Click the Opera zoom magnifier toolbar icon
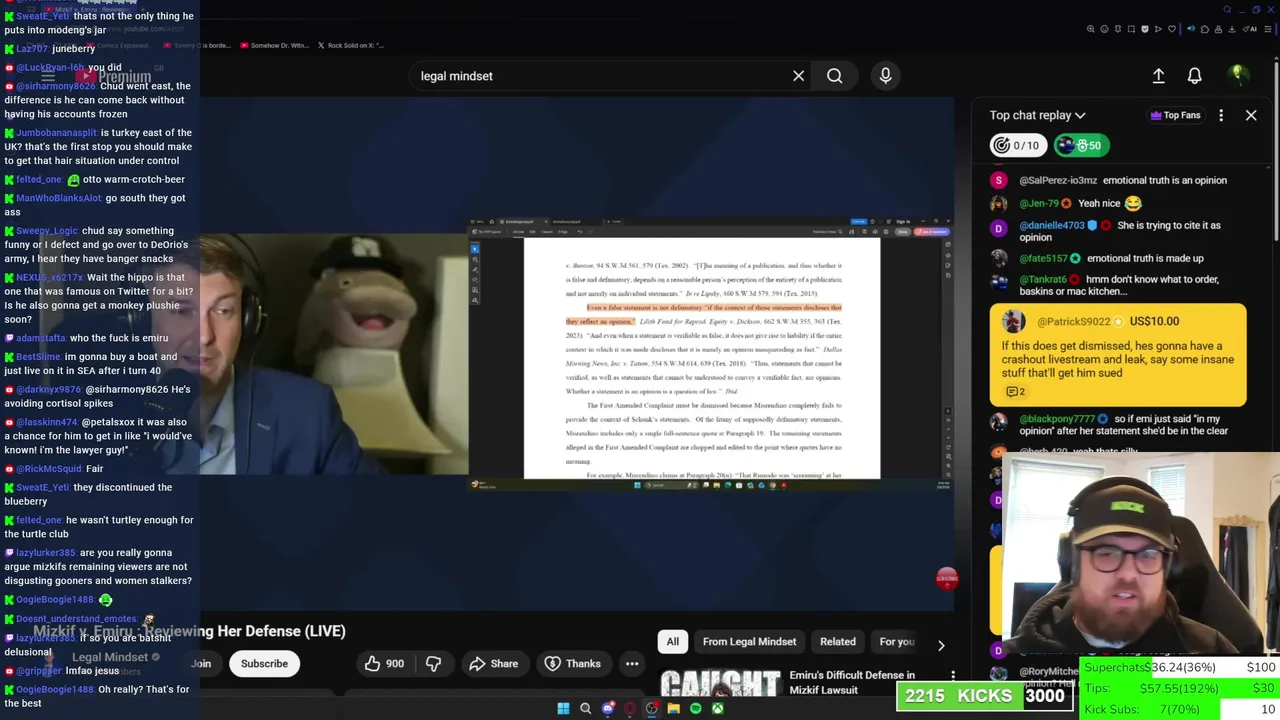 tap(1091, 29)
